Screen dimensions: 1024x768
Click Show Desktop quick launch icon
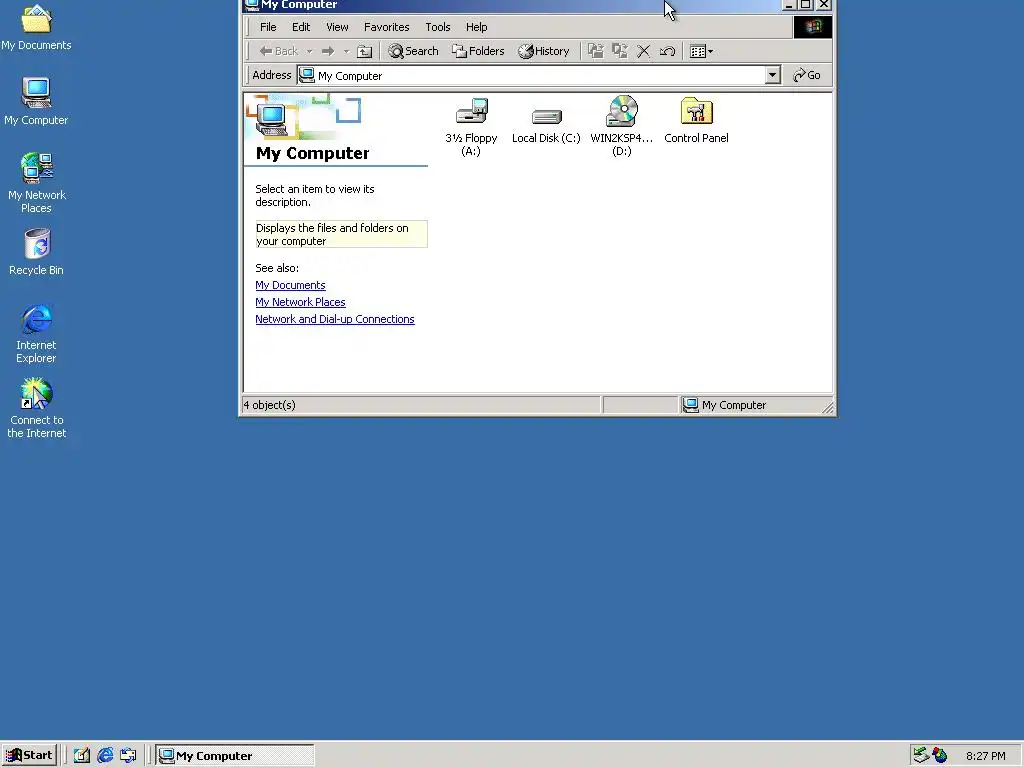82,756
